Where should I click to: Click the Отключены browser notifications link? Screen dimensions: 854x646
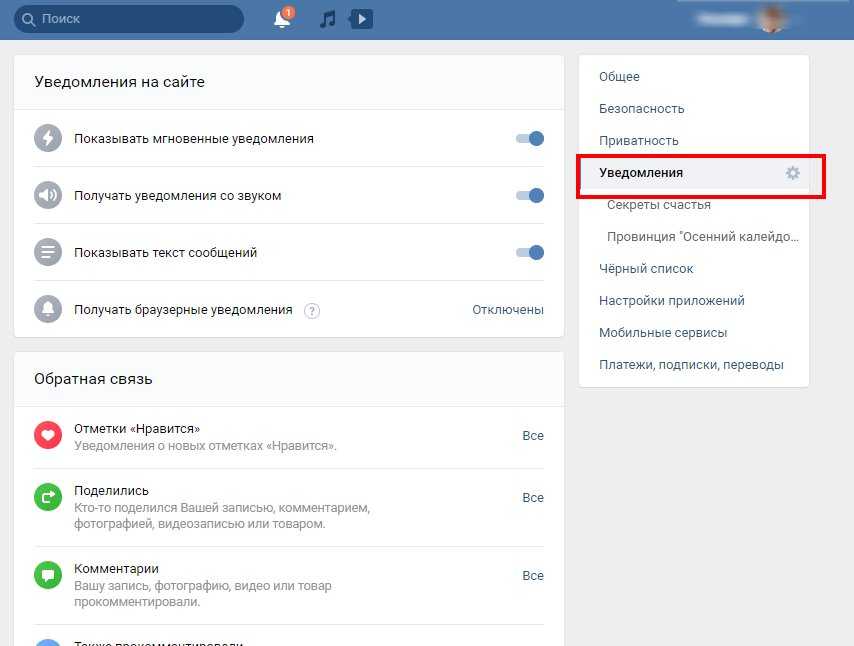[508, 310]
